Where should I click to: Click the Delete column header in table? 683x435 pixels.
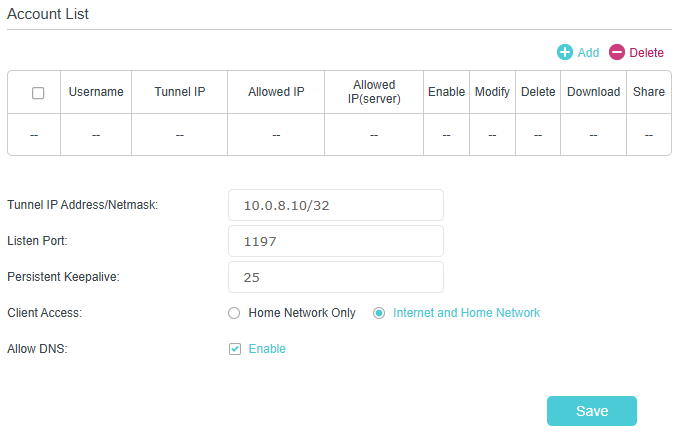(538, 92)
